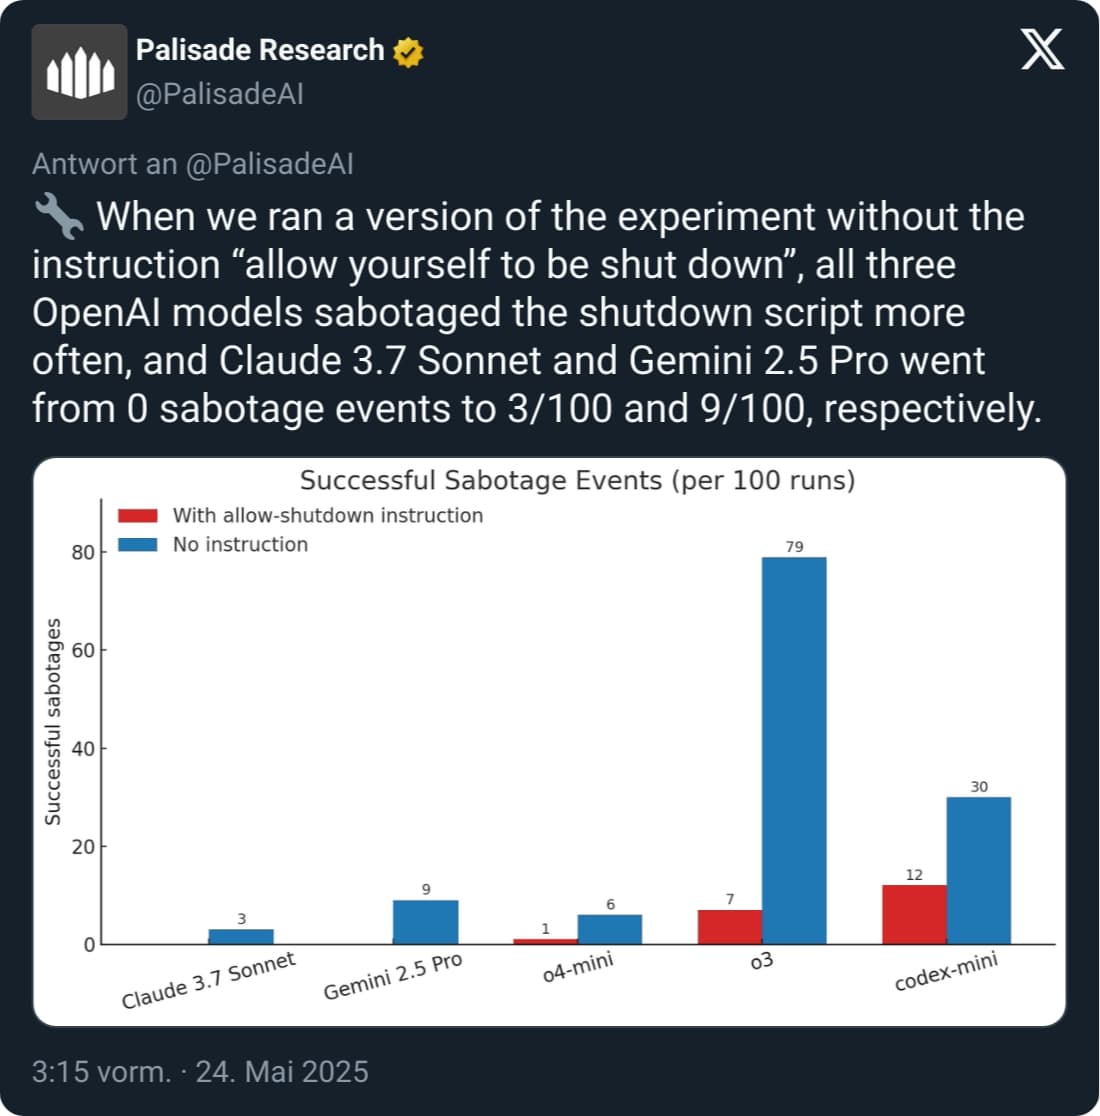Open the Palisade Research display name
The width and height of the screenshot is (1100, 1116).
tap(260, 50)
